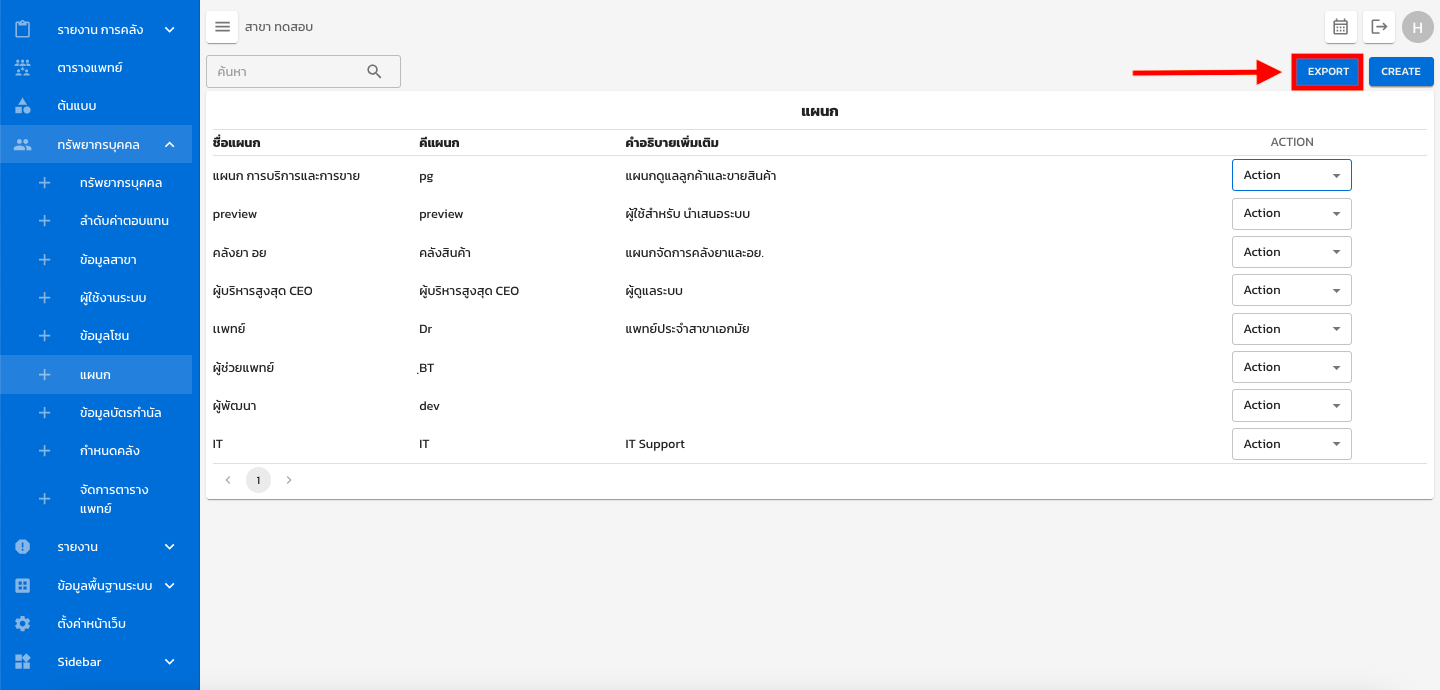The image size is (1440, 690).
Task: Click the gear icon beside ตั้งค่าหน้าเว็บ
Action: pos(23,624)
